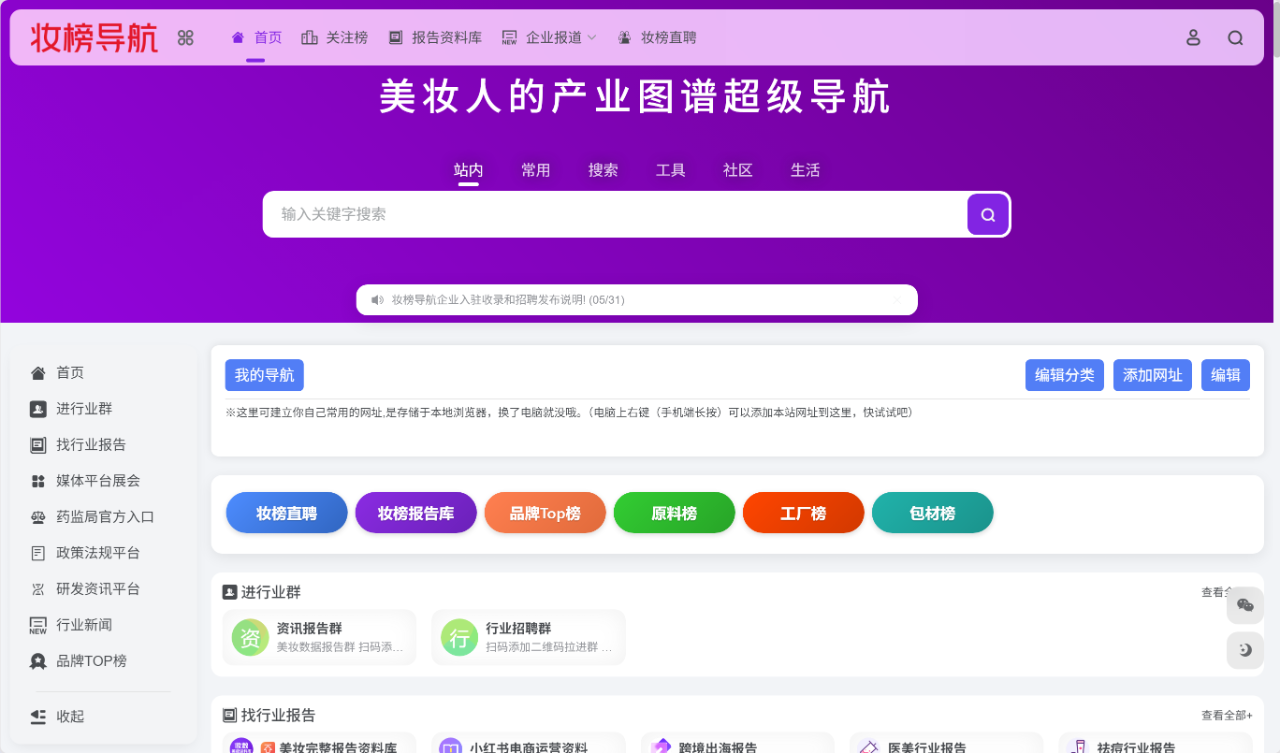Click the 添加网址 button
Screen dimensions: 1280x753
pos(1152,375)
